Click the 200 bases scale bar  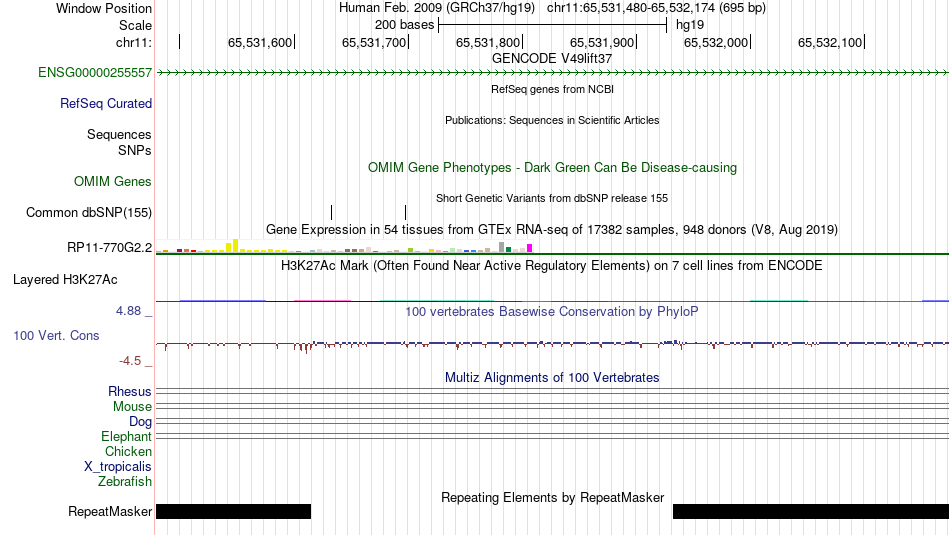pos(553,25)
